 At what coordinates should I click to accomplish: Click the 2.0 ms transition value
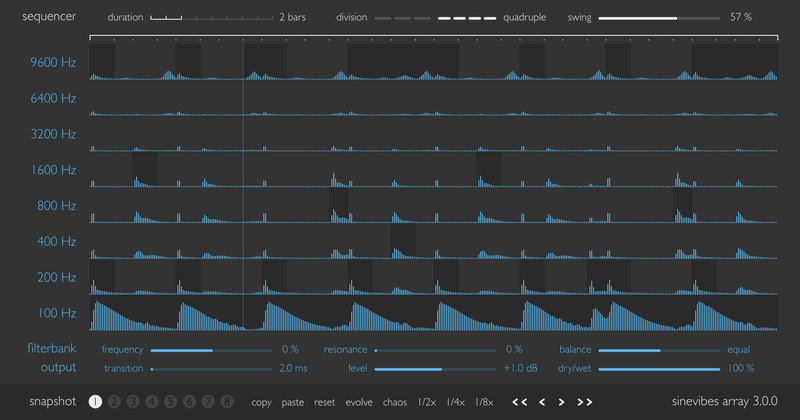tap(293, 368)
